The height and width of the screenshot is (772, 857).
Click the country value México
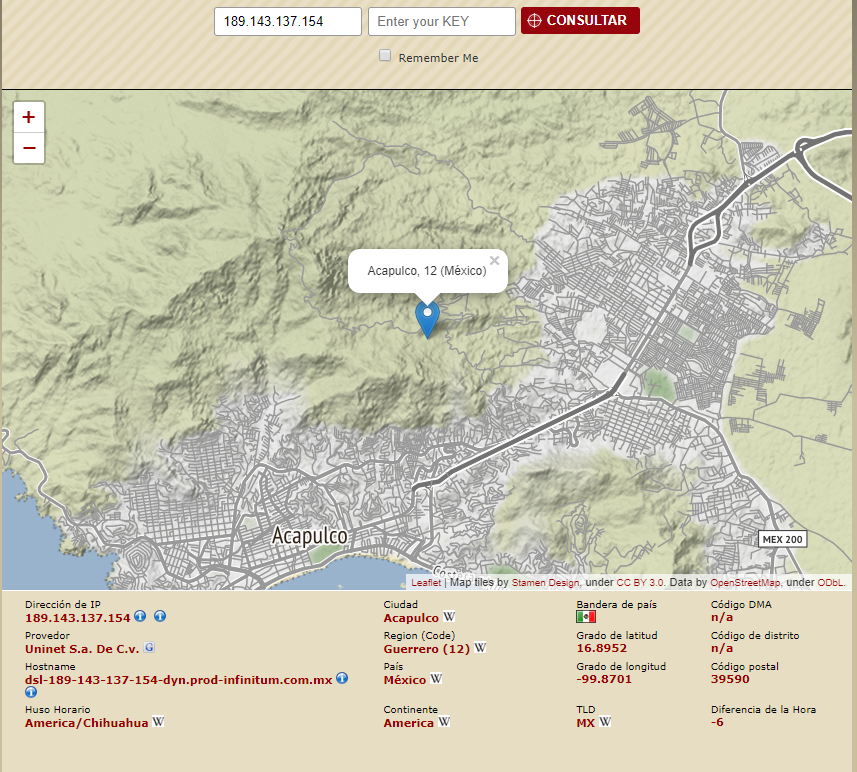404,680
